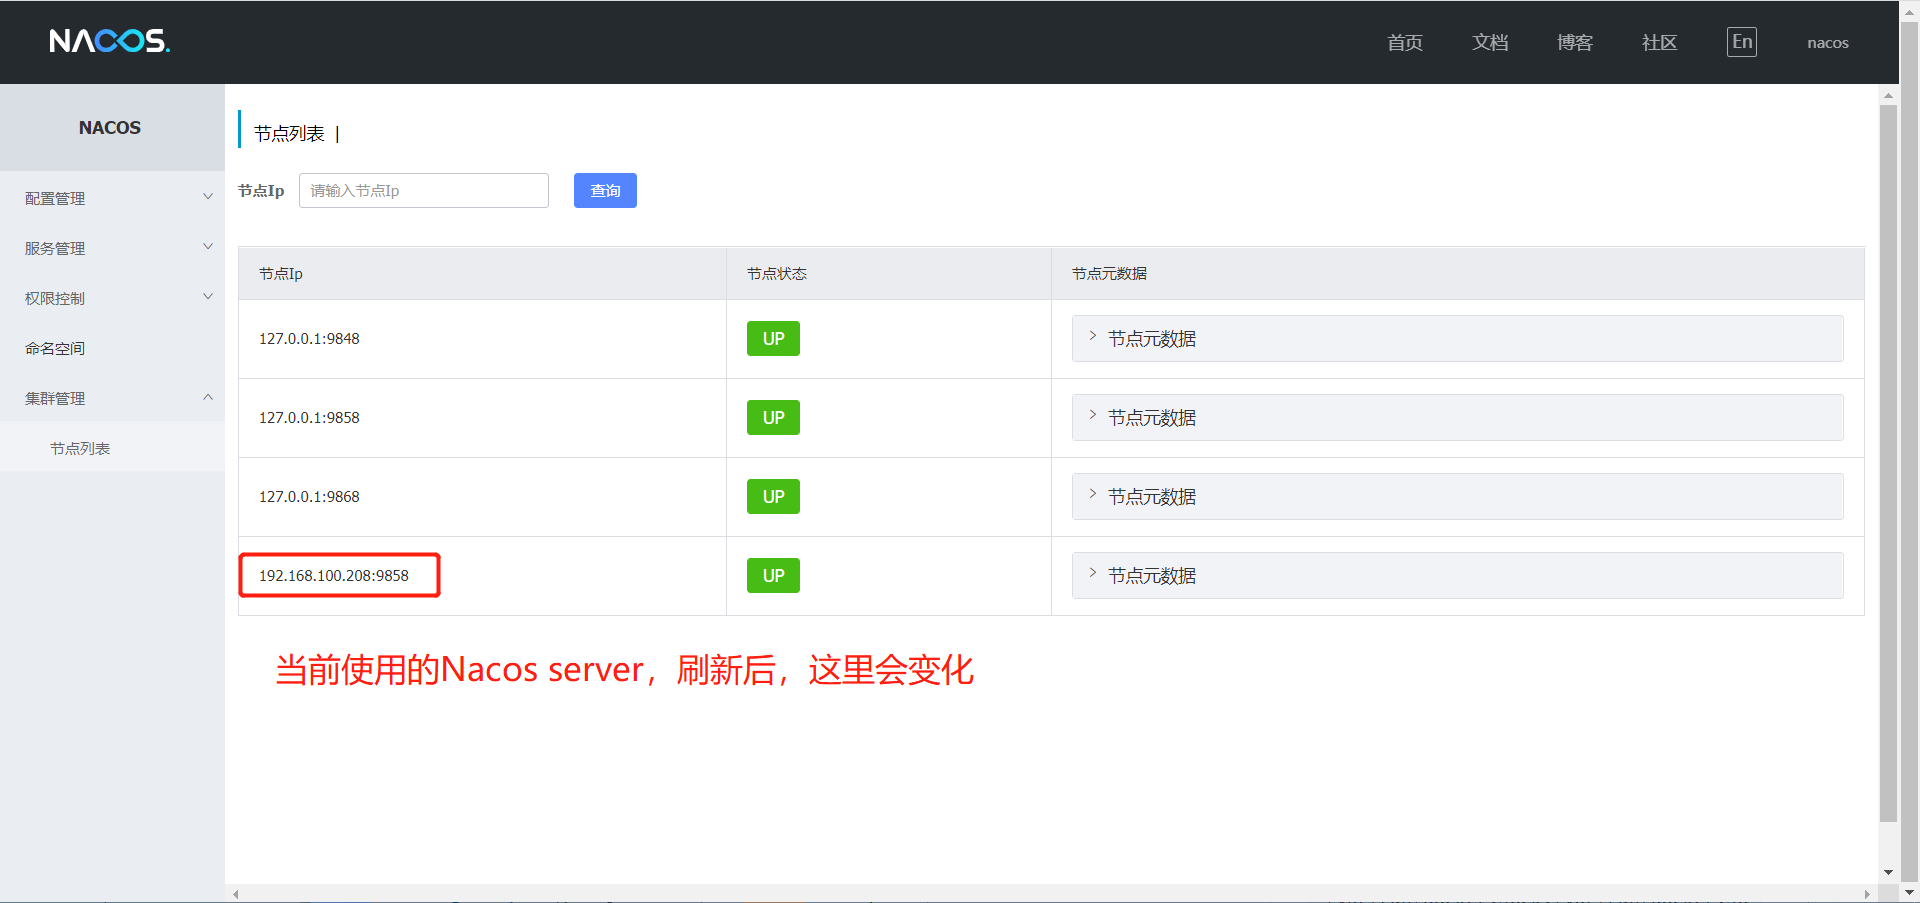This screenshot has height=903, width=1920.
Task: Click chevron arrow beside 配置管理
Action: (208, 197)
